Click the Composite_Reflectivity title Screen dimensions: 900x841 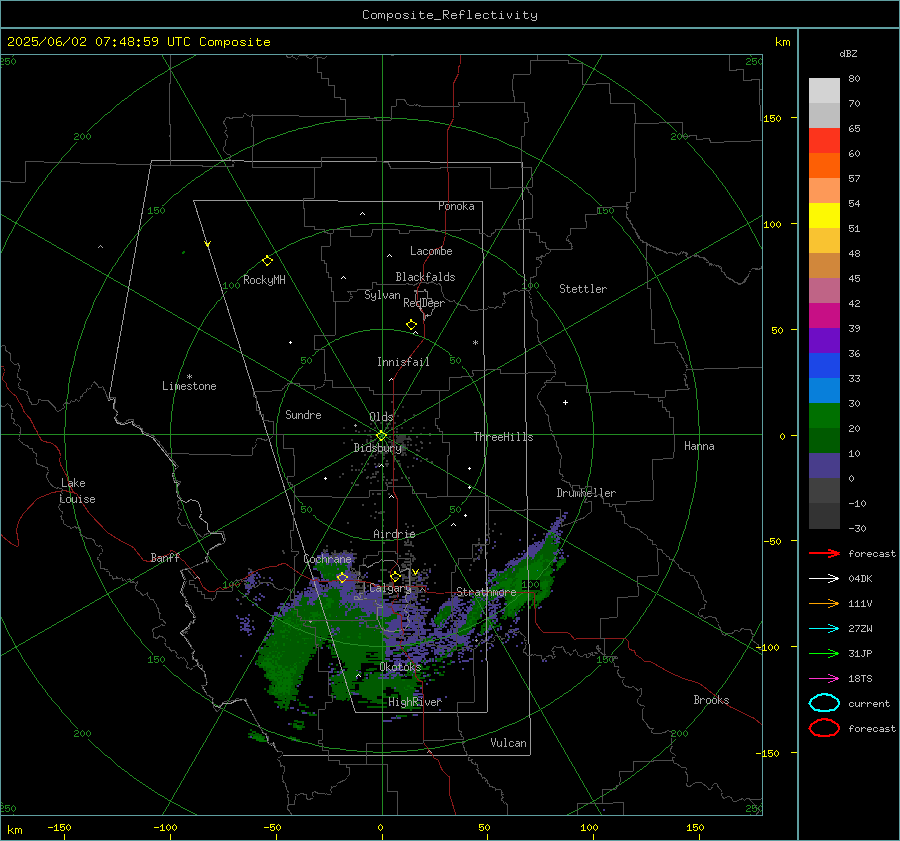click(450, 15)
